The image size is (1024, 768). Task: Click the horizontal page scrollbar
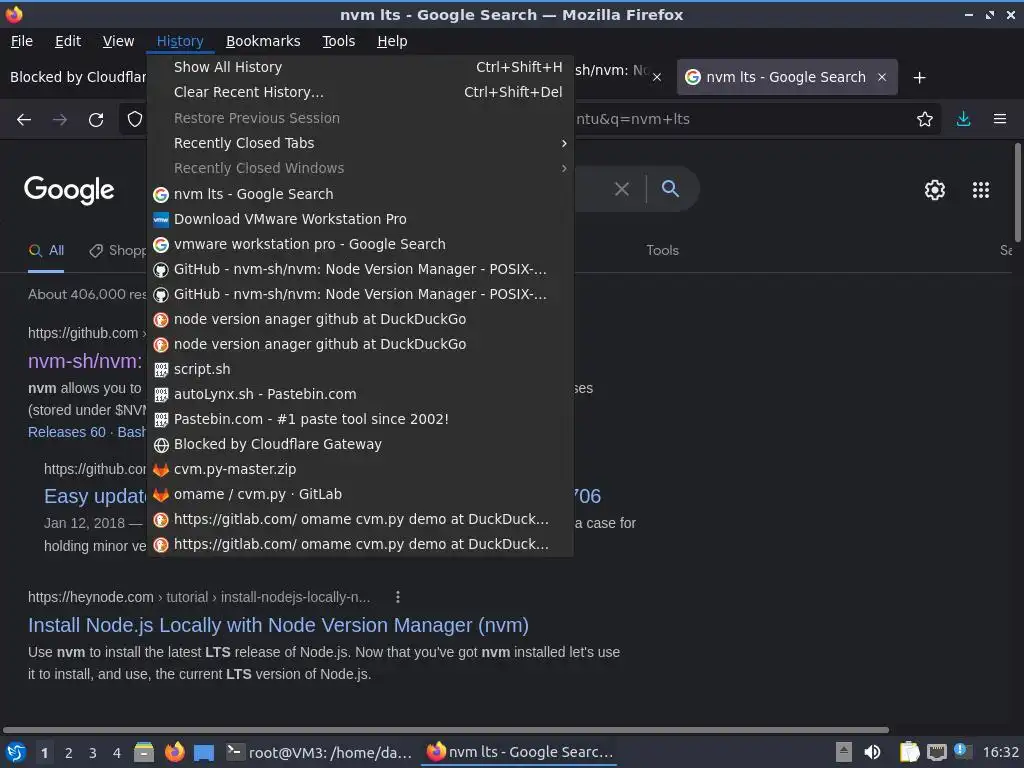(x=445, y=729)
